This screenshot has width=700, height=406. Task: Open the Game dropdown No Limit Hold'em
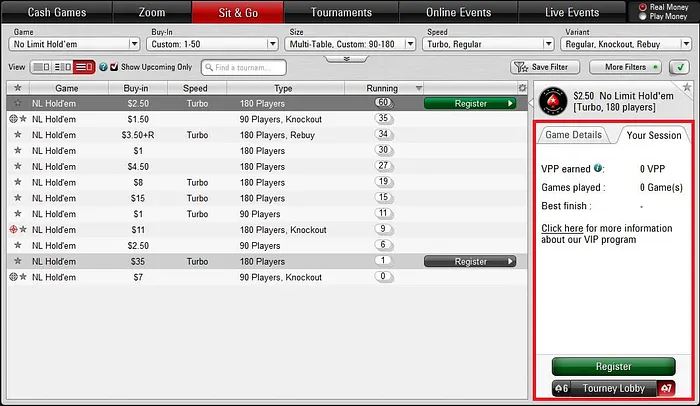pyautogui.click(x=74, y=44)
